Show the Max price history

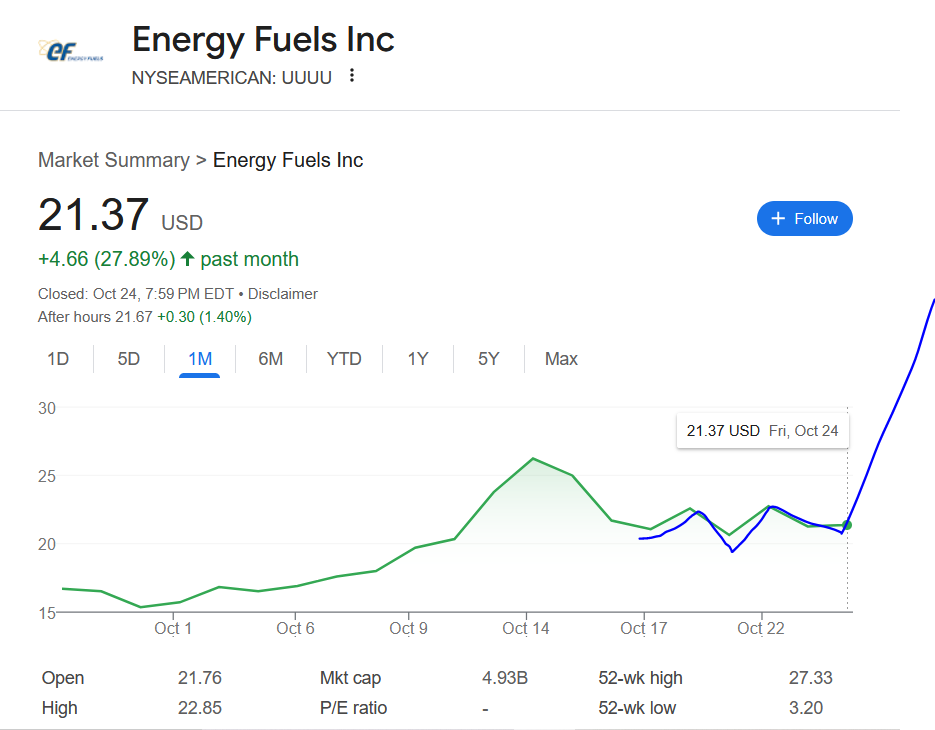561,359
